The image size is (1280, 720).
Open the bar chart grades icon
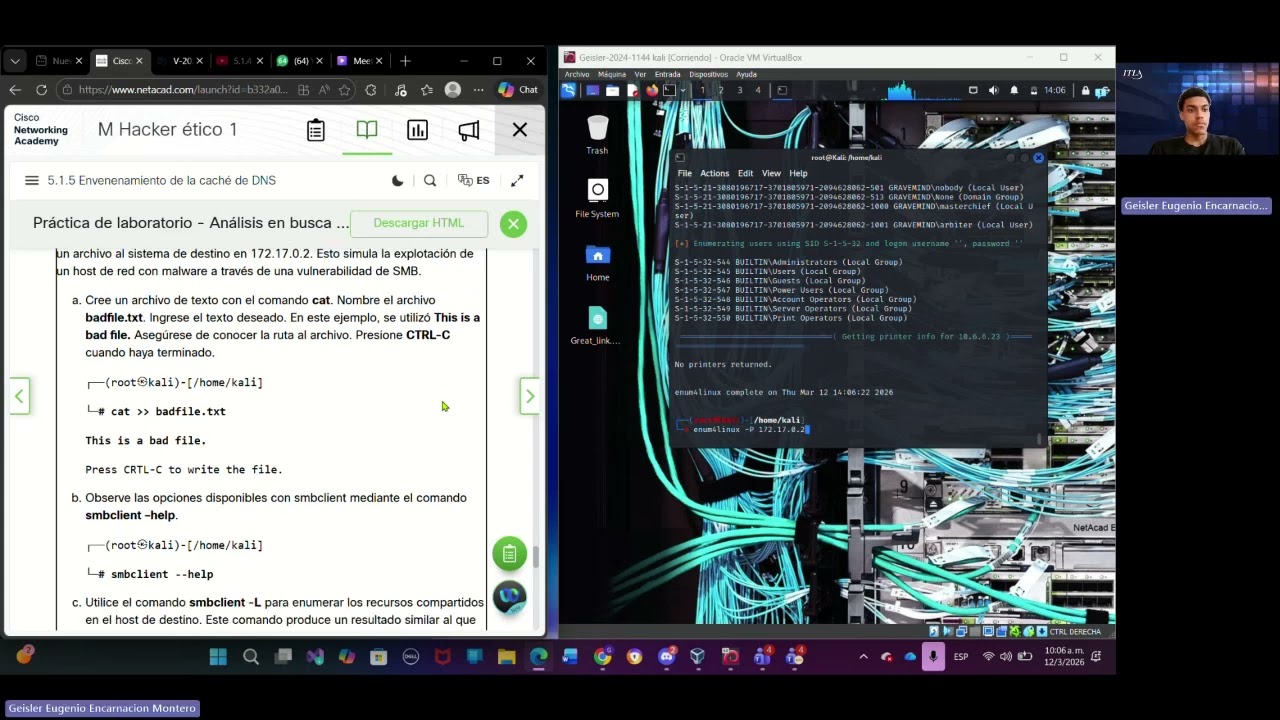417,130
